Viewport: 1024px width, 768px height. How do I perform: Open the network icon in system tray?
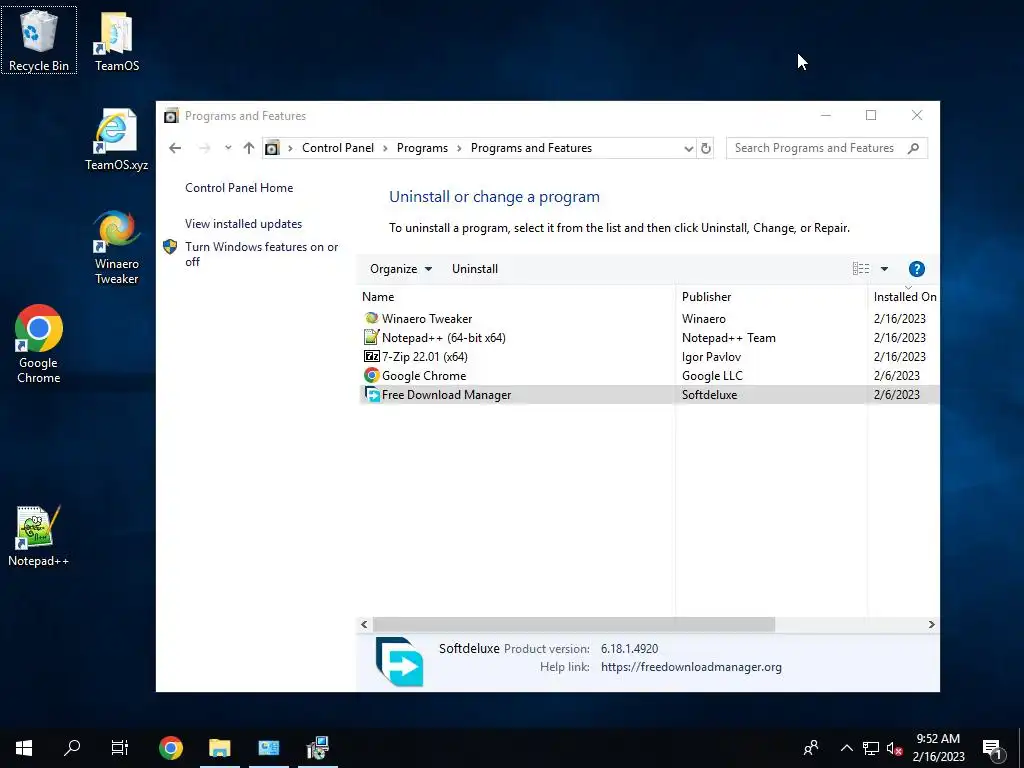(871, 748)
